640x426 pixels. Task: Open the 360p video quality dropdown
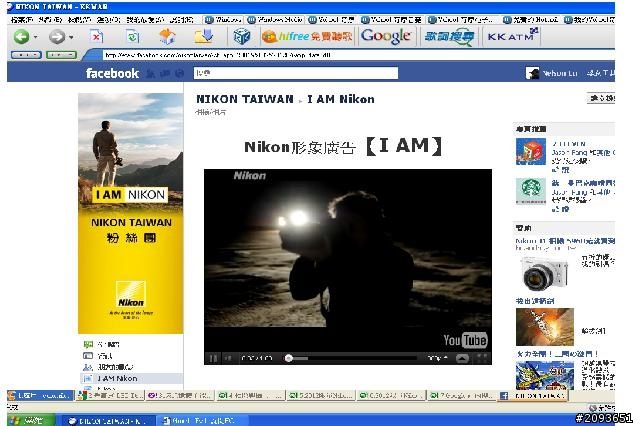click(438, 358)
